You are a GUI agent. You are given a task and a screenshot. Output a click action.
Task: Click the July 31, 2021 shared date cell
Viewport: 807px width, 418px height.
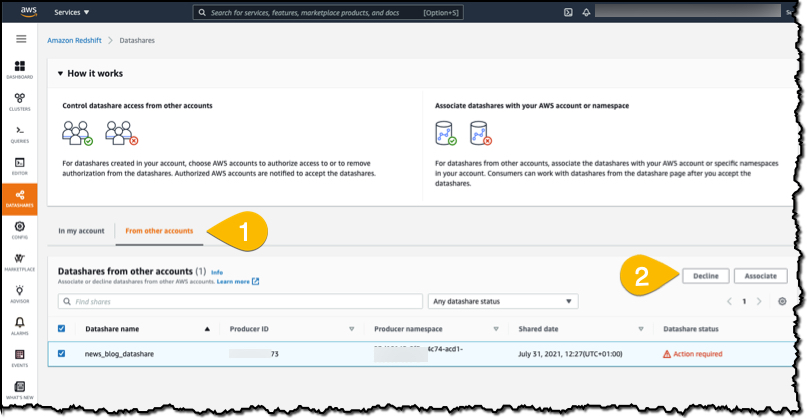point(570,354)
